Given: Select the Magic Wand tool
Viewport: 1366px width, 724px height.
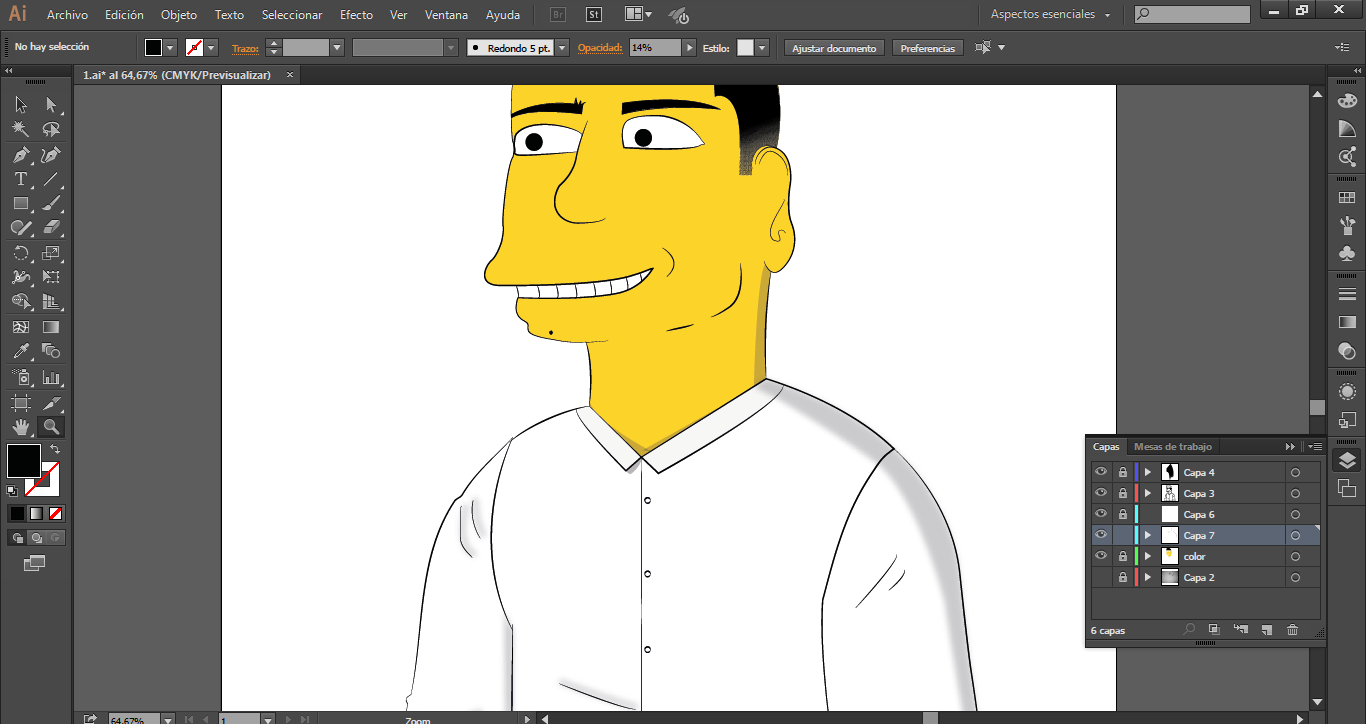Looking at the screenshot, I should point(20,129).
